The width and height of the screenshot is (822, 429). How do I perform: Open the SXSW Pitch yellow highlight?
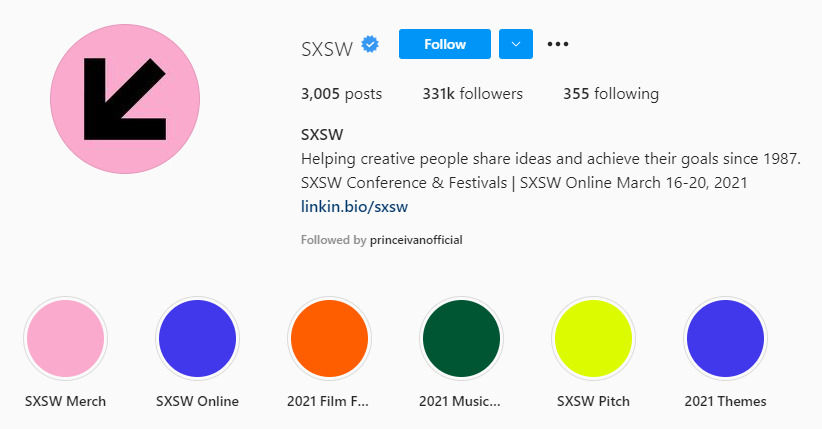[593, 338]
